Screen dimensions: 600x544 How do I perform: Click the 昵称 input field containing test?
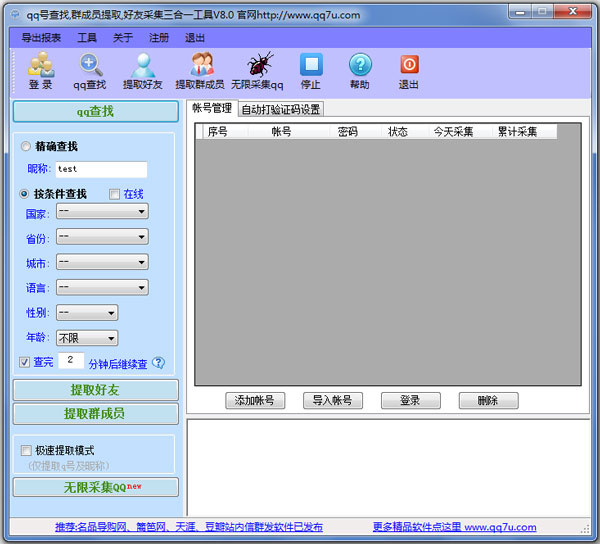[x=101, y=169]
